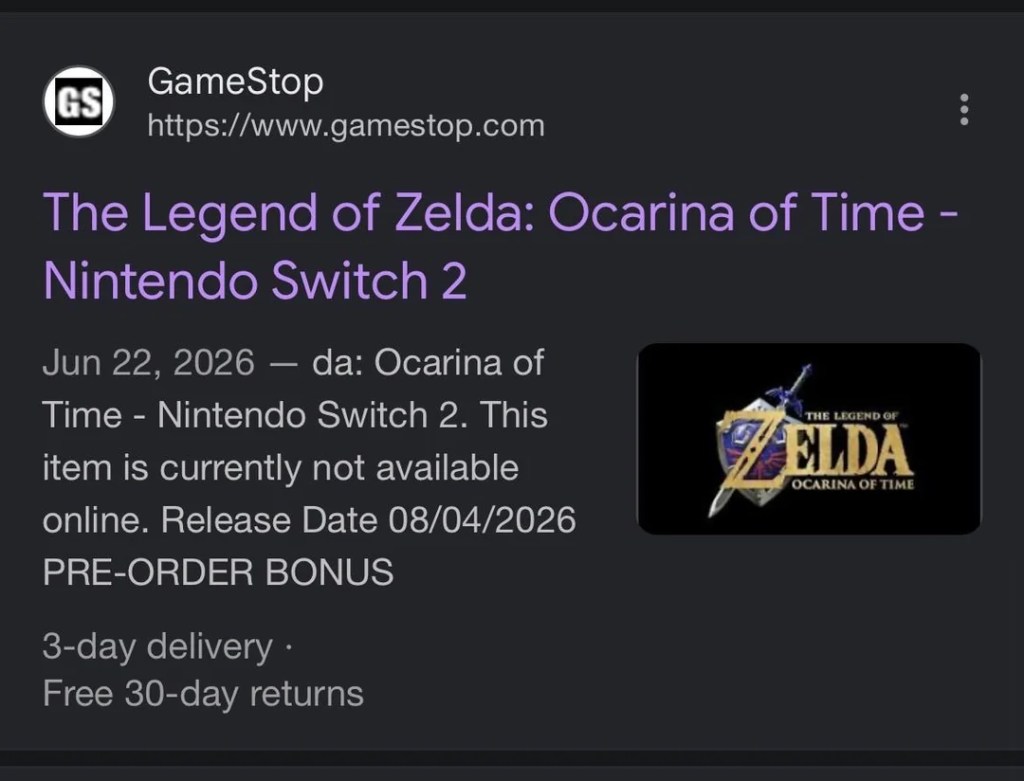
Task: Click the Jun 22, 2026 date
Action: tap(148, 362)
